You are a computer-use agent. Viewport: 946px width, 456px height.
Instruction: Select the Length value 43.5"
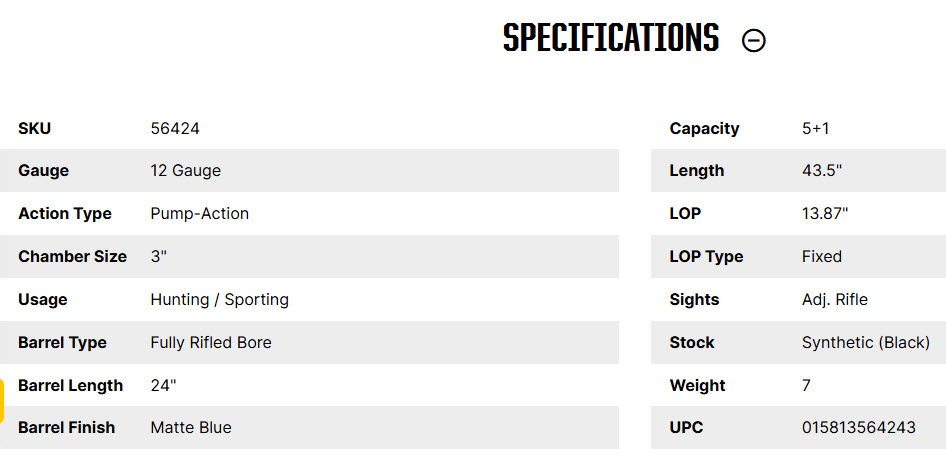(x=822, y=171)
